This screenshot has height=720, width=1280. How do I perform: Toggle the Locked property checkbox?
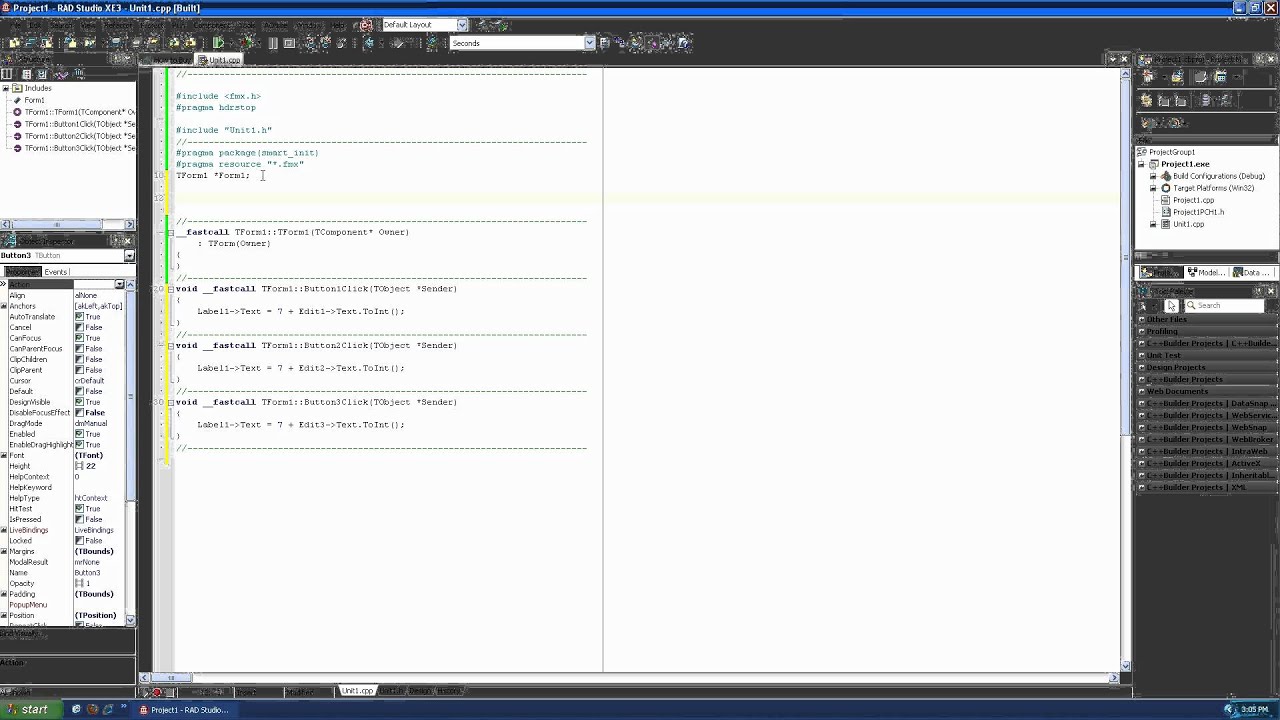79,541
